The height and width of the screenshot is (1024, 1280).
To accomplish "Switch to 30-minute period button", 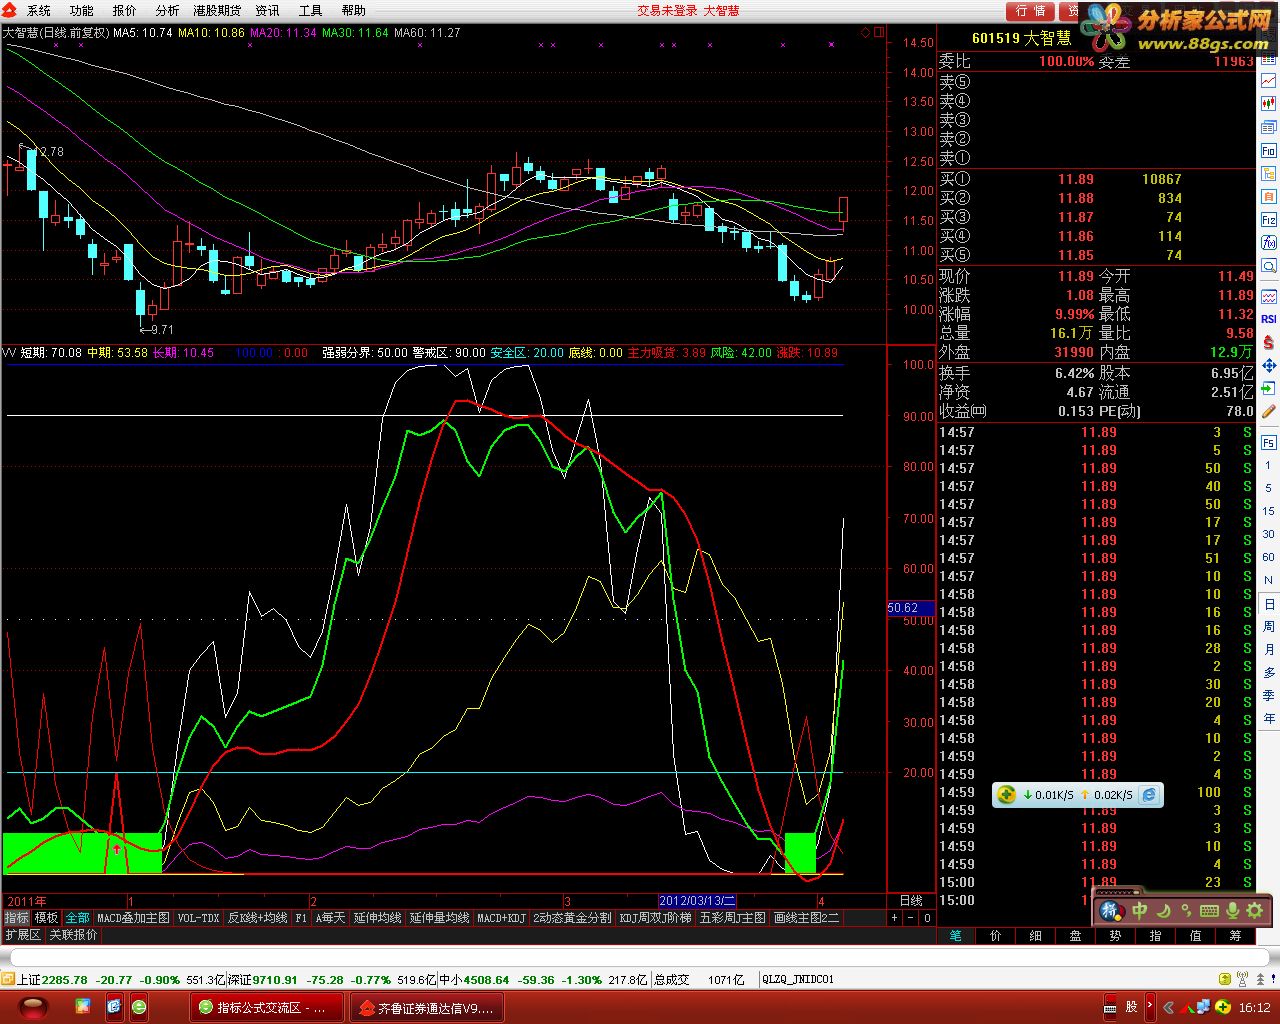I will (1269, 535).
